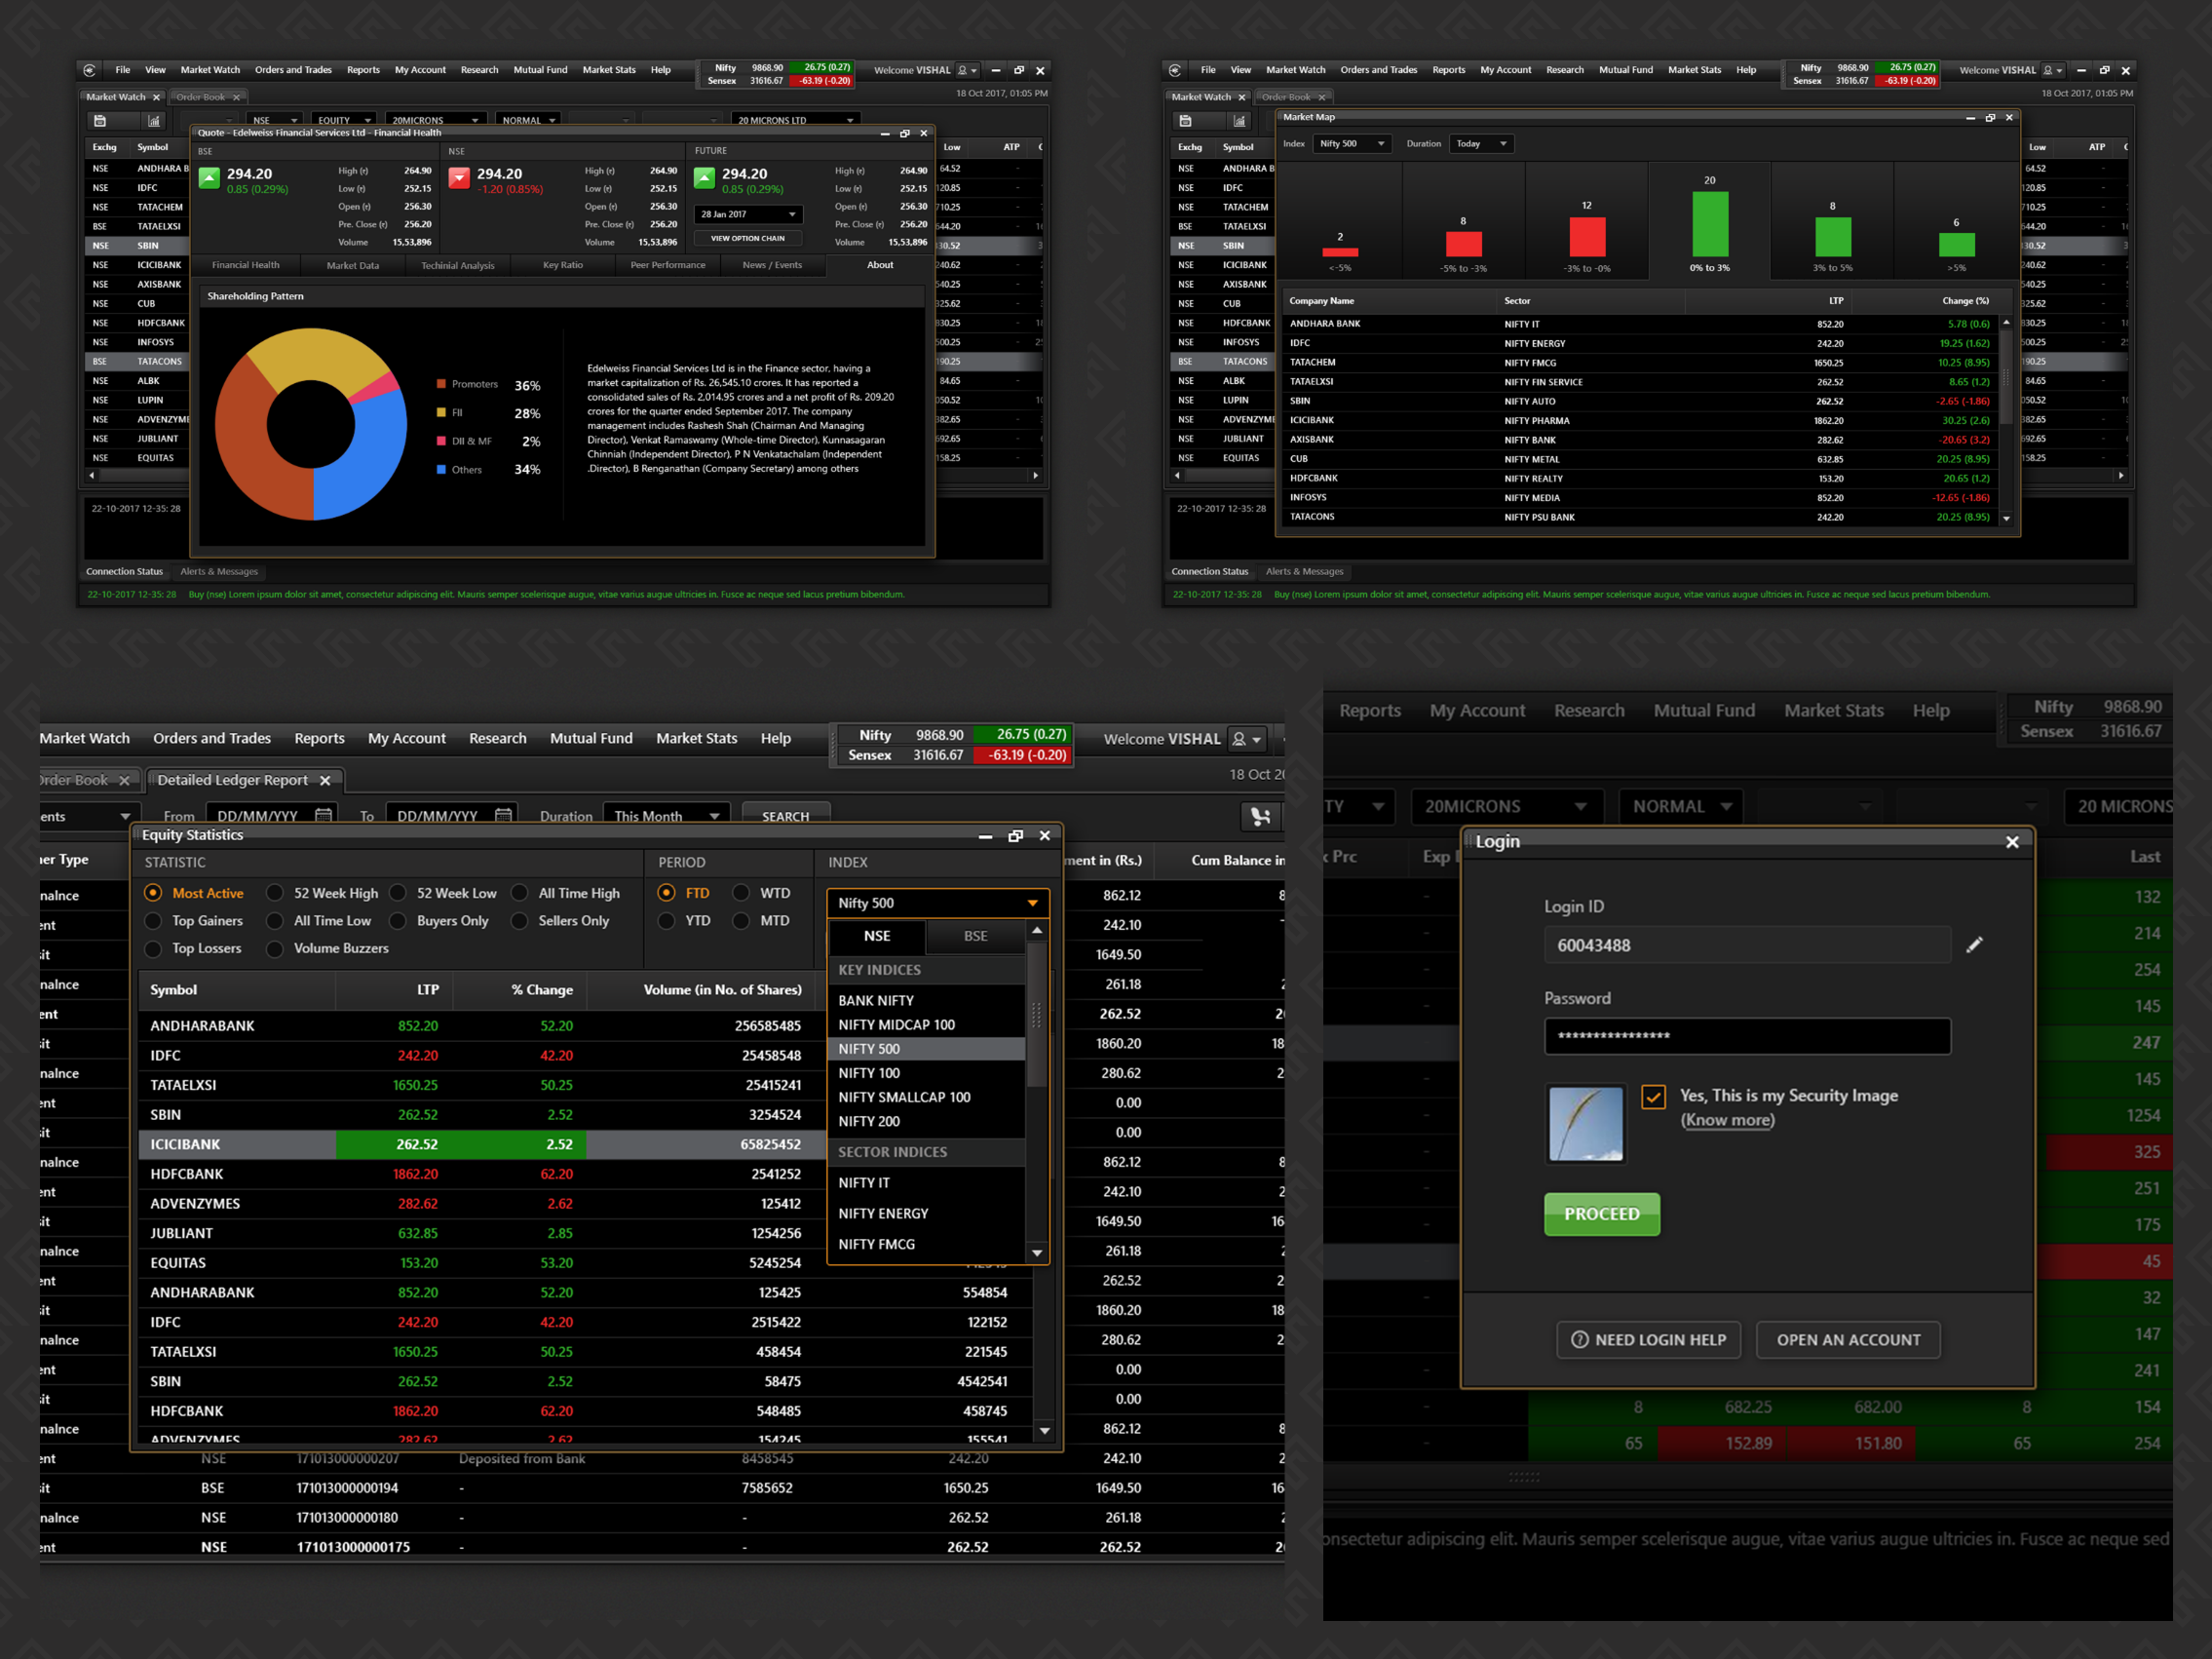Click the scroll-down arrow of the Equity Statistics table
The image size is (2212, 1659).
(1045, 1431)
